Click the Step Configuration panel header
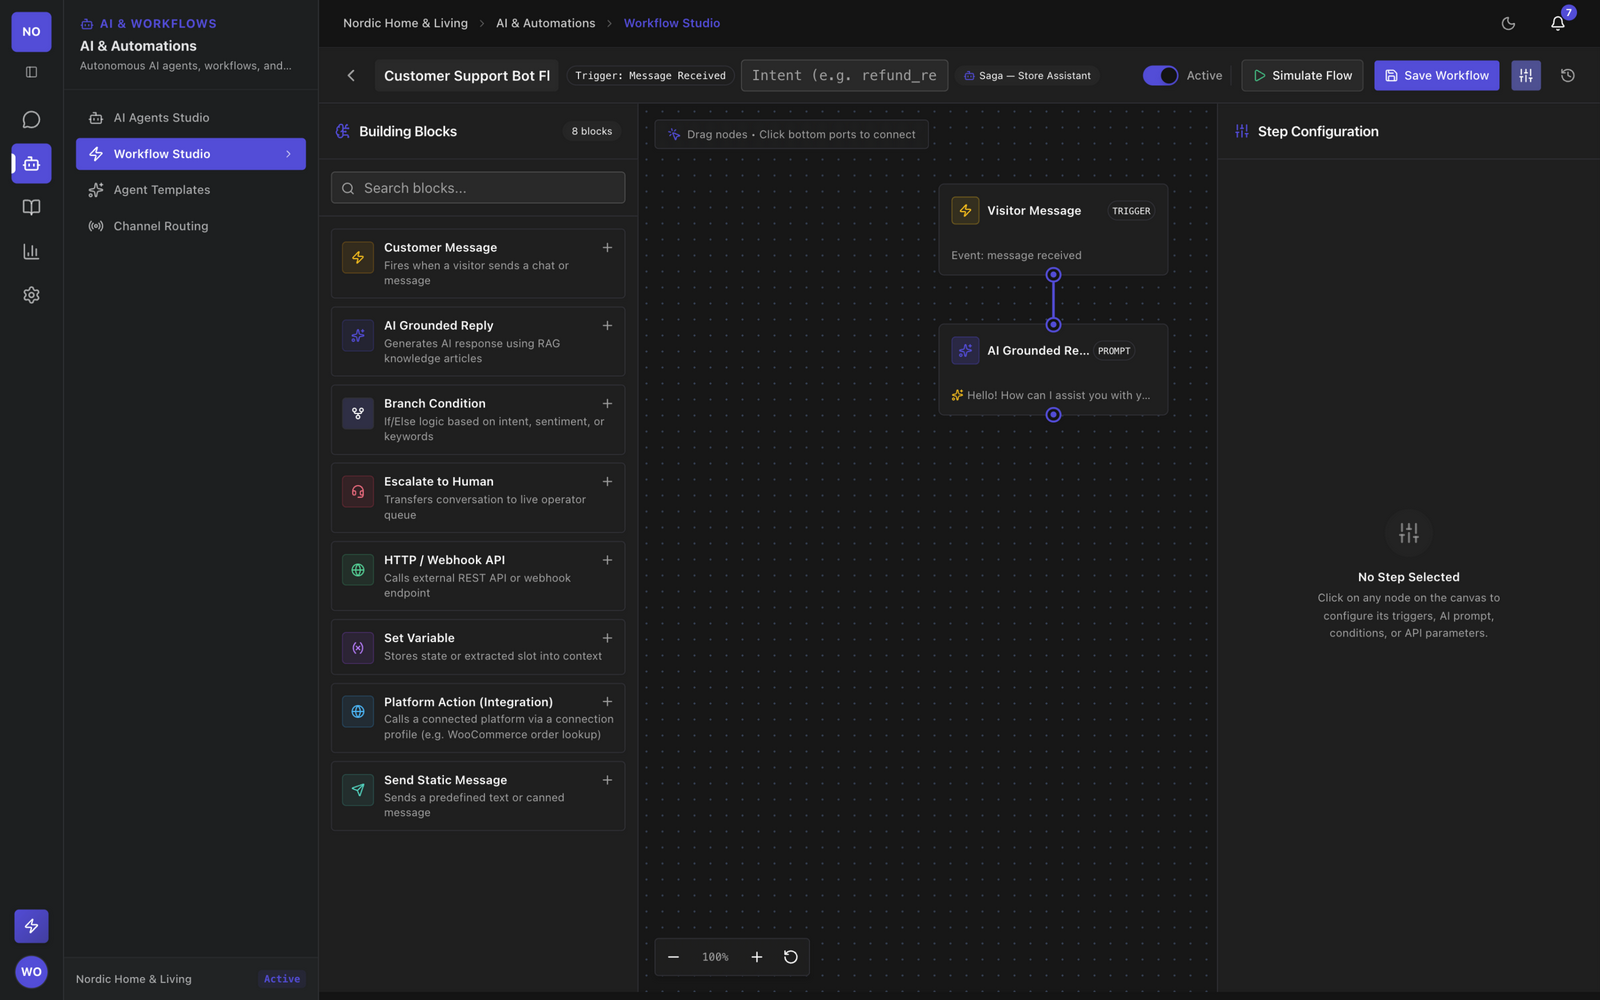 [x=1318, y=131]
